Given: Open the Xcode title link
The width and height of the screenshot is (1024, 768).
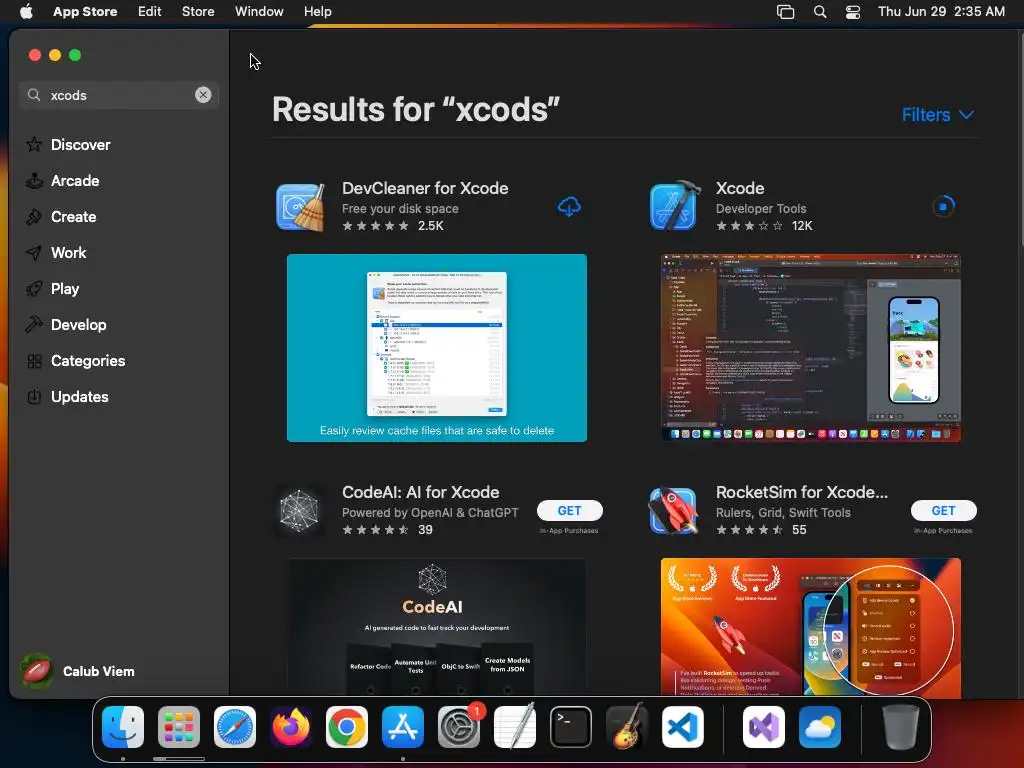Looking at the screenshot, I should (x=740, y=188).
